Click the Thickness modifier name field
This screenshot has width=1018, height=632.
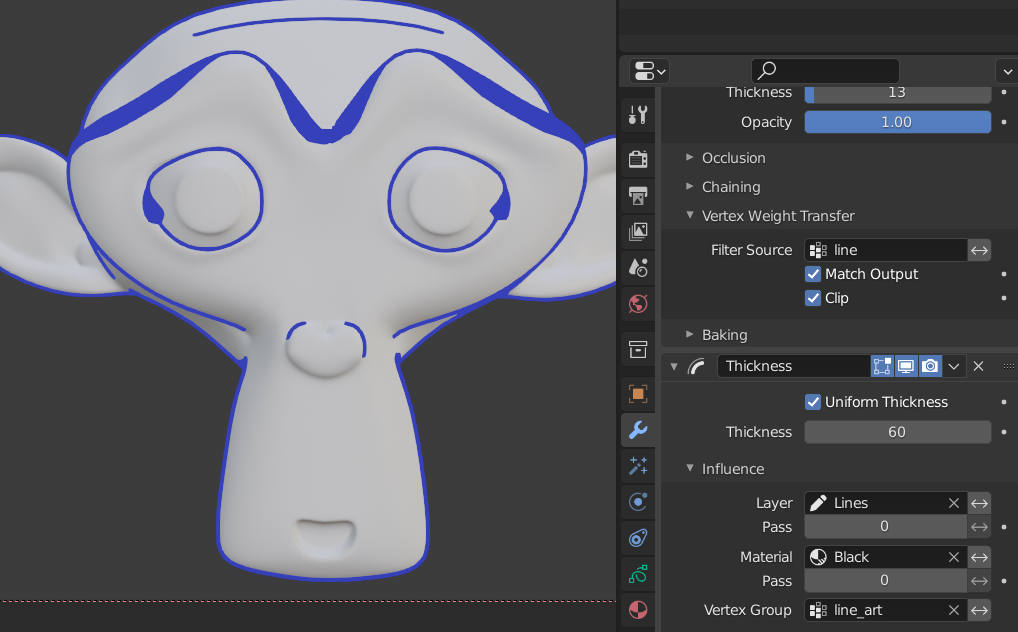[794, 366]
